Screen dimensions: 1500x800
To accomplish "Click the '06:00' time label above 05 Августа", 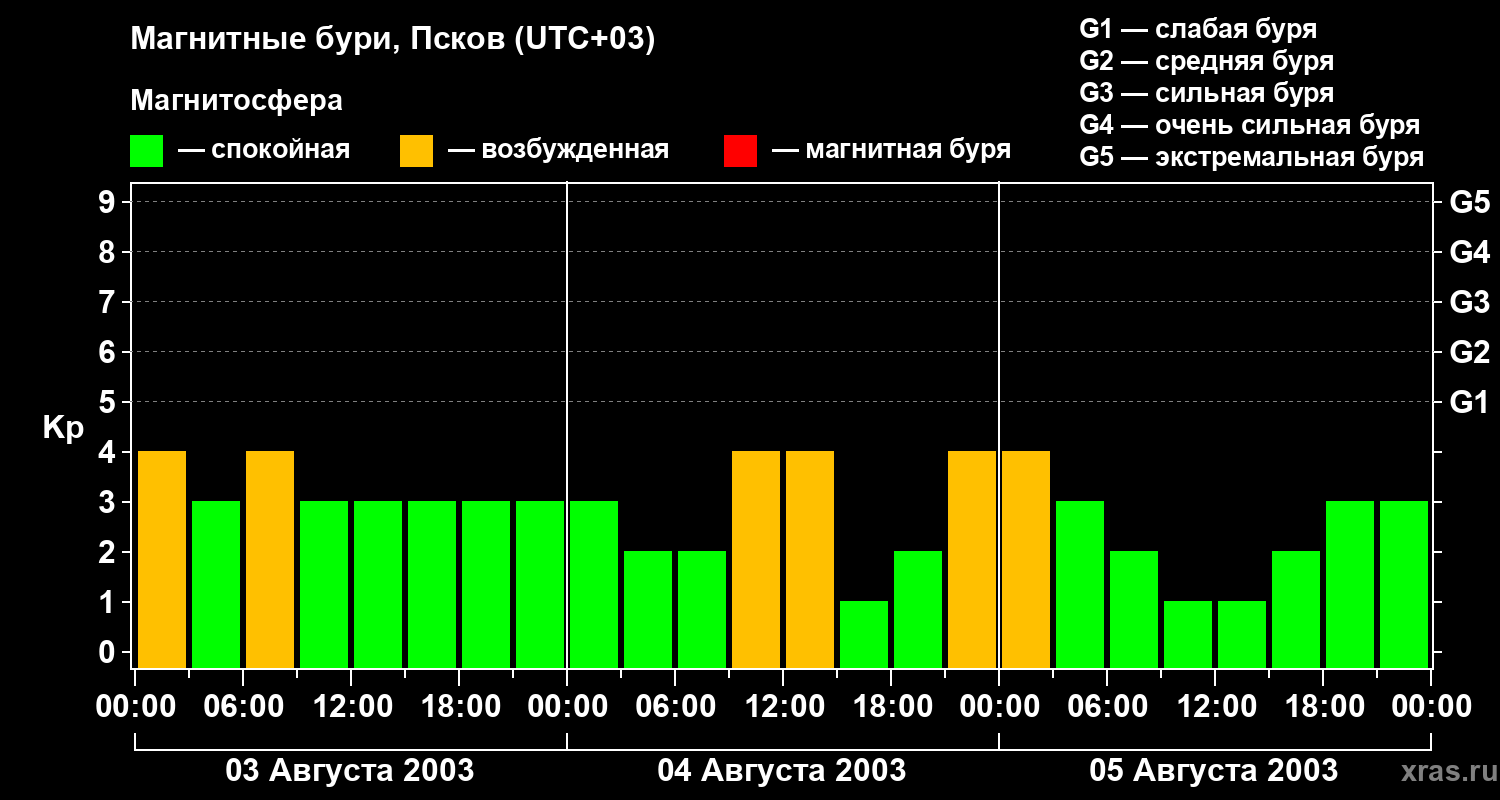I will click(1107, 706).
